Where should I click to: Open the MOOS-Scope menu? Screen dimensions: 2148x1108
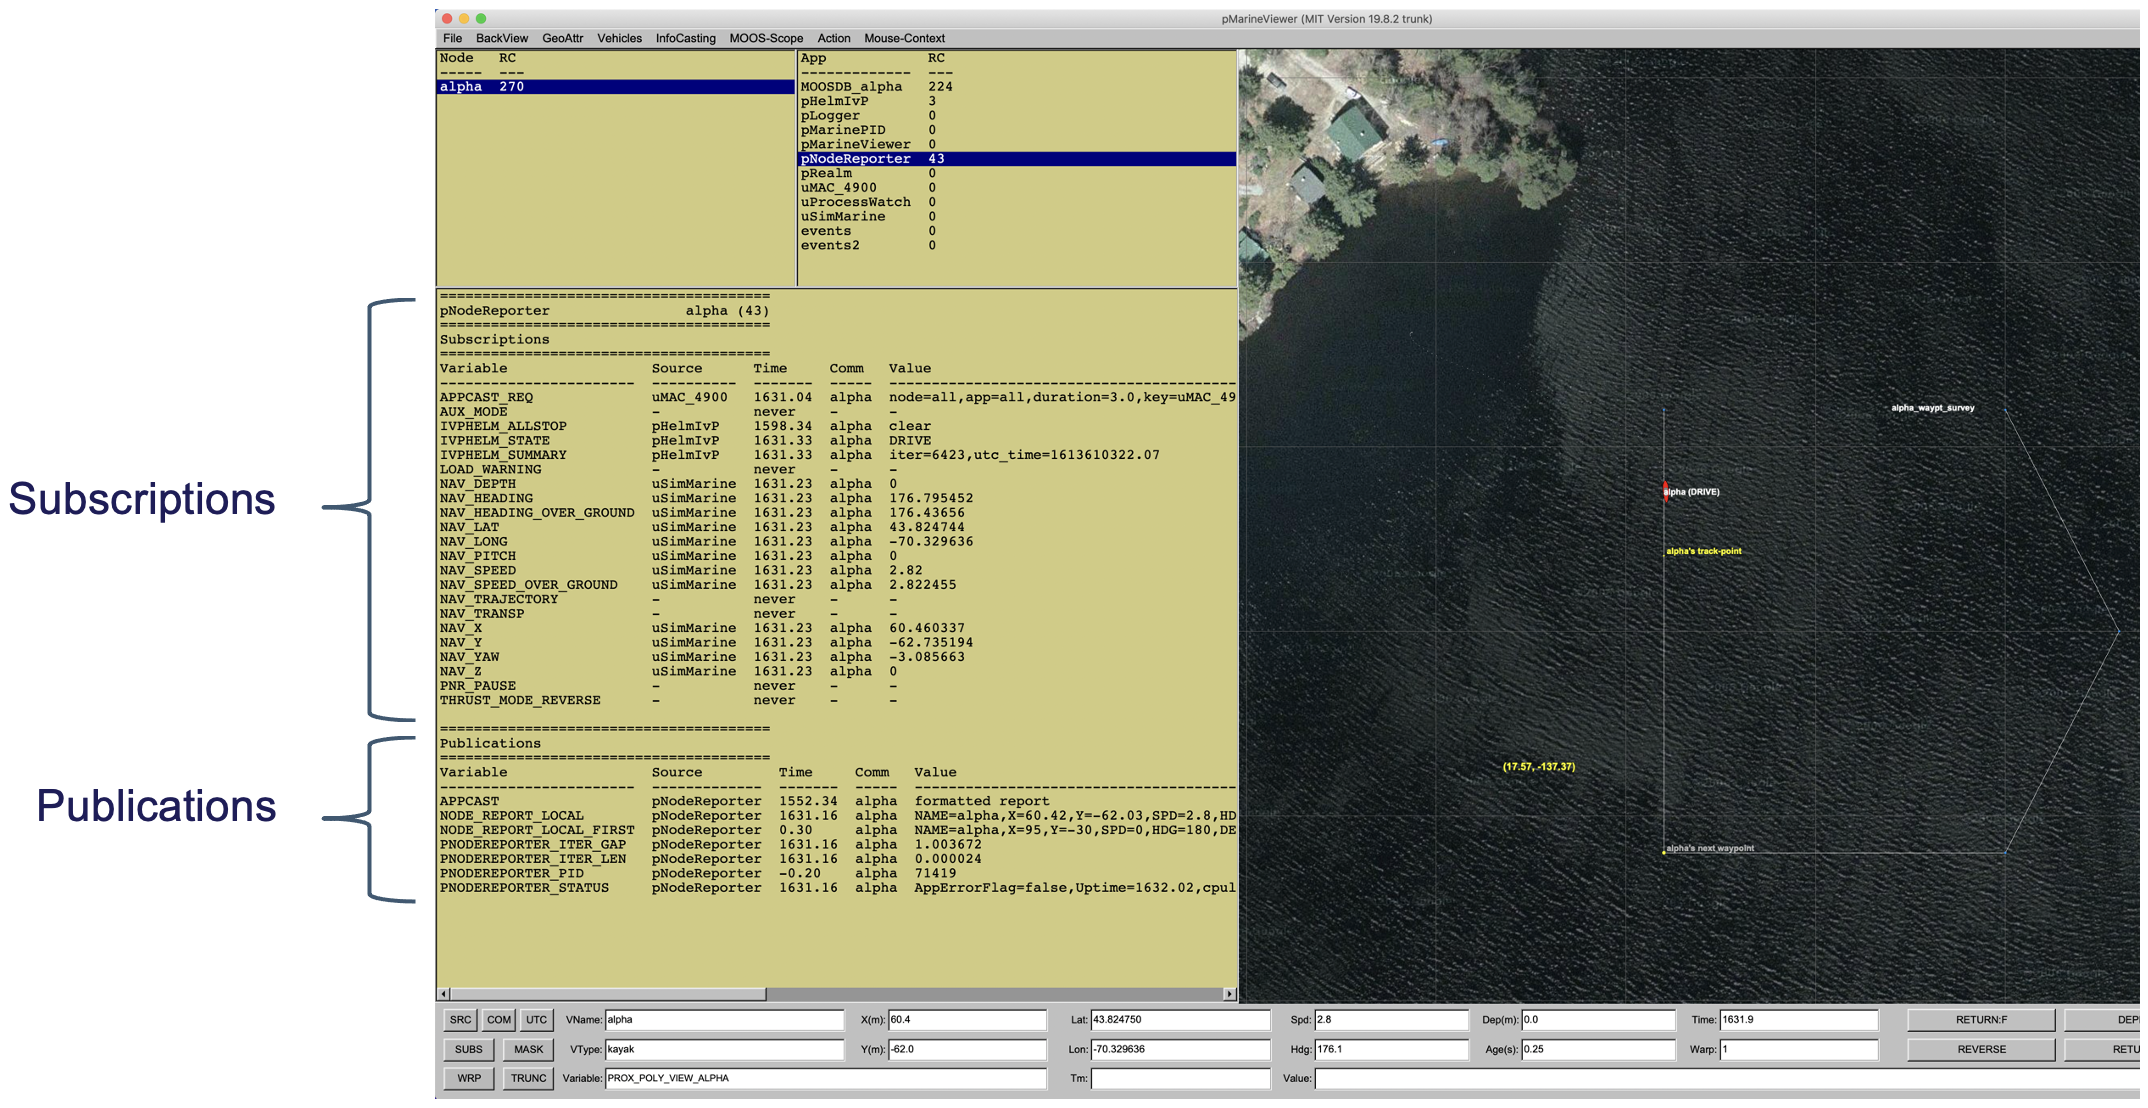click(x=765, y=38)
